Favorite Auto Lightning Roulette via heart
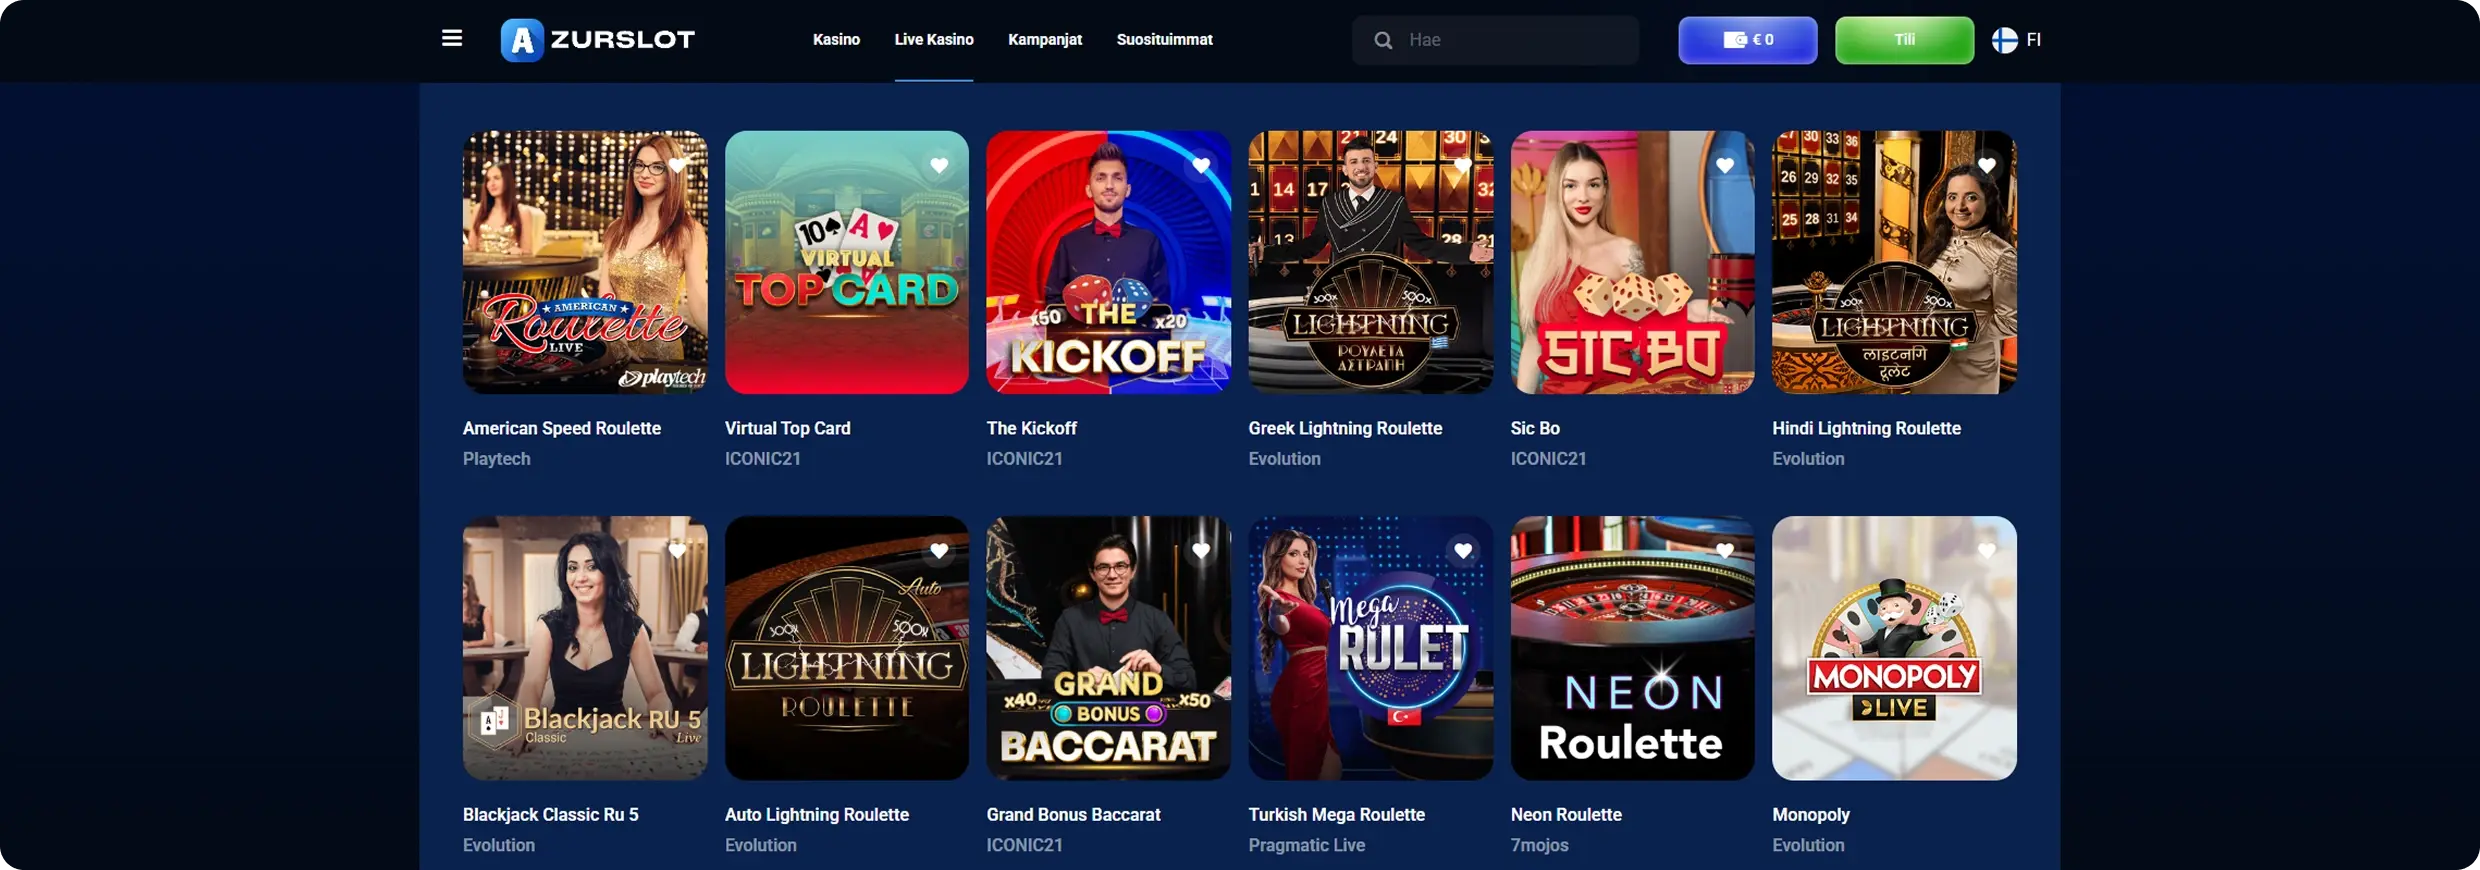Viewport: 2480px width, 870px height. [x=939, y=550]
